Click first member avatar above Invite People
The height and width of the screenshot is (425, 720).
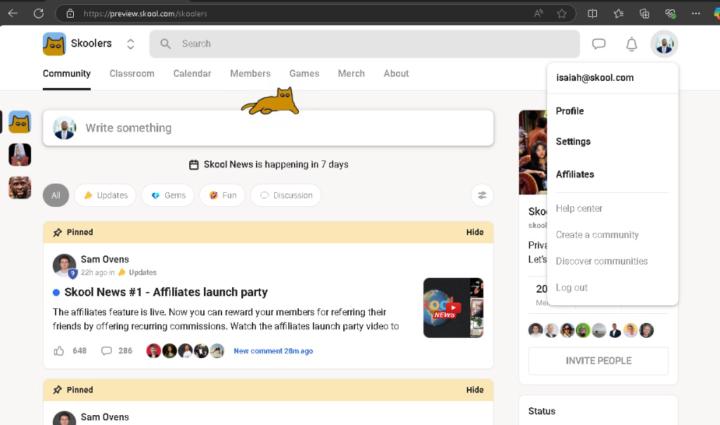pos(535,330)
